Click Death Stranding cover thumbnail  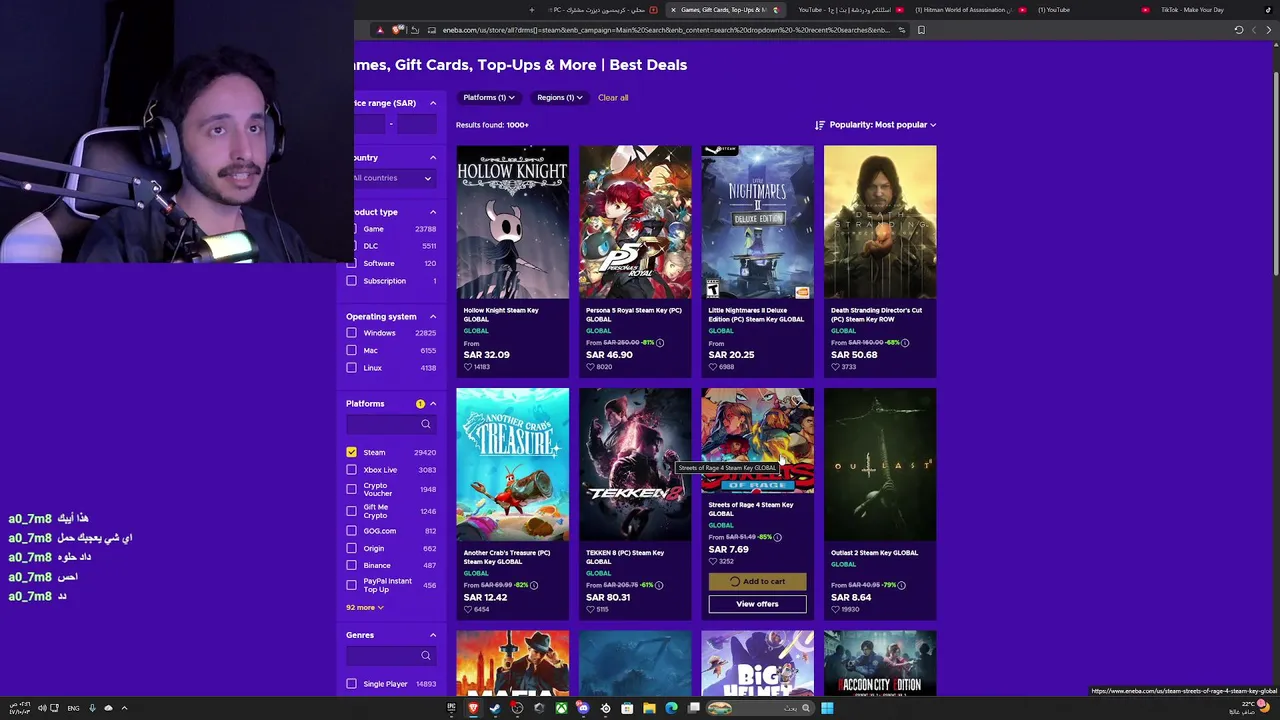pyautogui.click(x=880, y=222)
